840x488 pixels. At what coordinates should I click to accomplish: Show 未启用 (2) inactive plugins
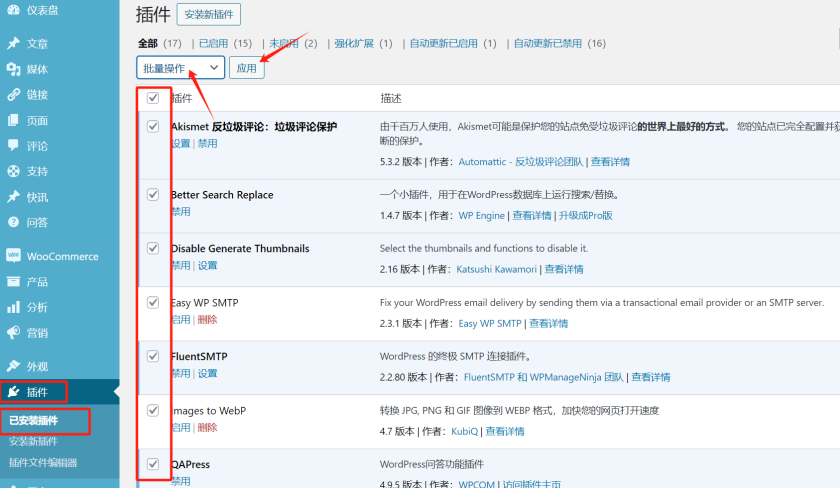click(x=292, y=43)
